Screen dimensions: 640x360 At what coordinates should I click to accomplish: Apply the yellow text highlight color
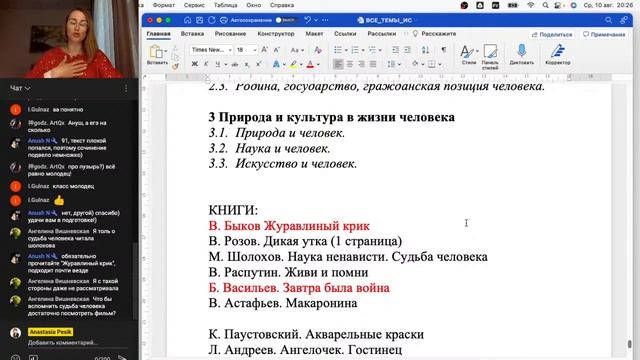point(293,64)
